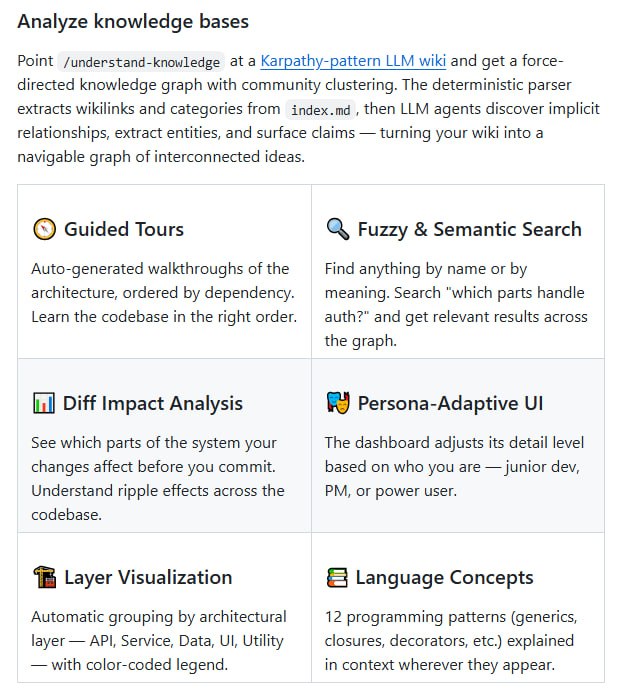Click the compass icon beside Guided Tours
This screenshot has height=697, width=636.
click(x=44, y=229)
